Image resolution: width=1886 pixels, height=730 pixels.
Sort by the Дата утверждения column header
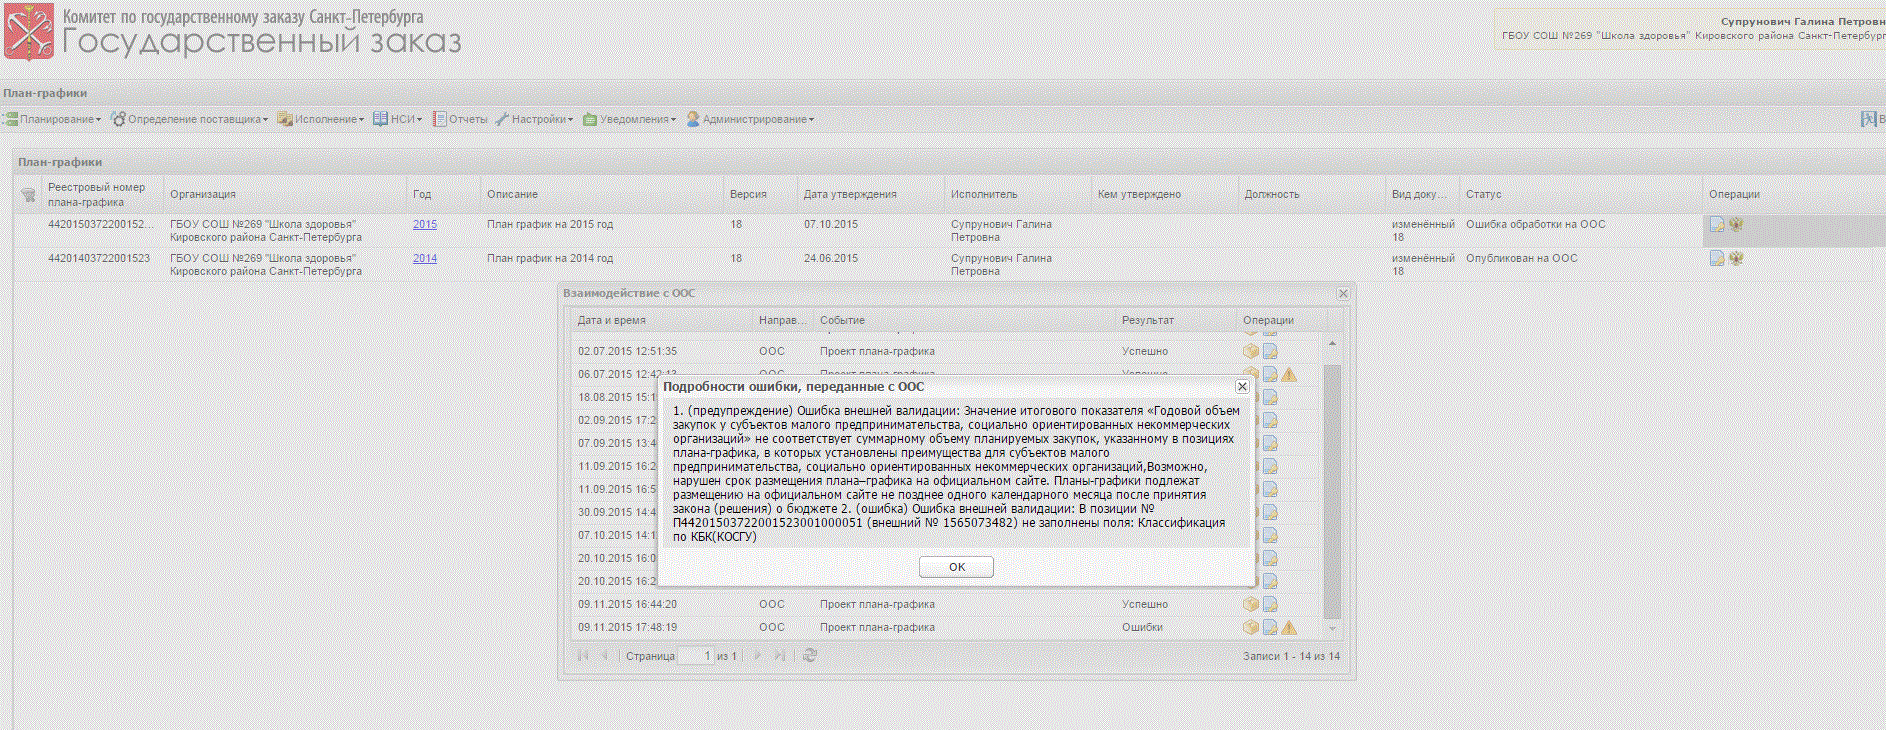point(870,194)
